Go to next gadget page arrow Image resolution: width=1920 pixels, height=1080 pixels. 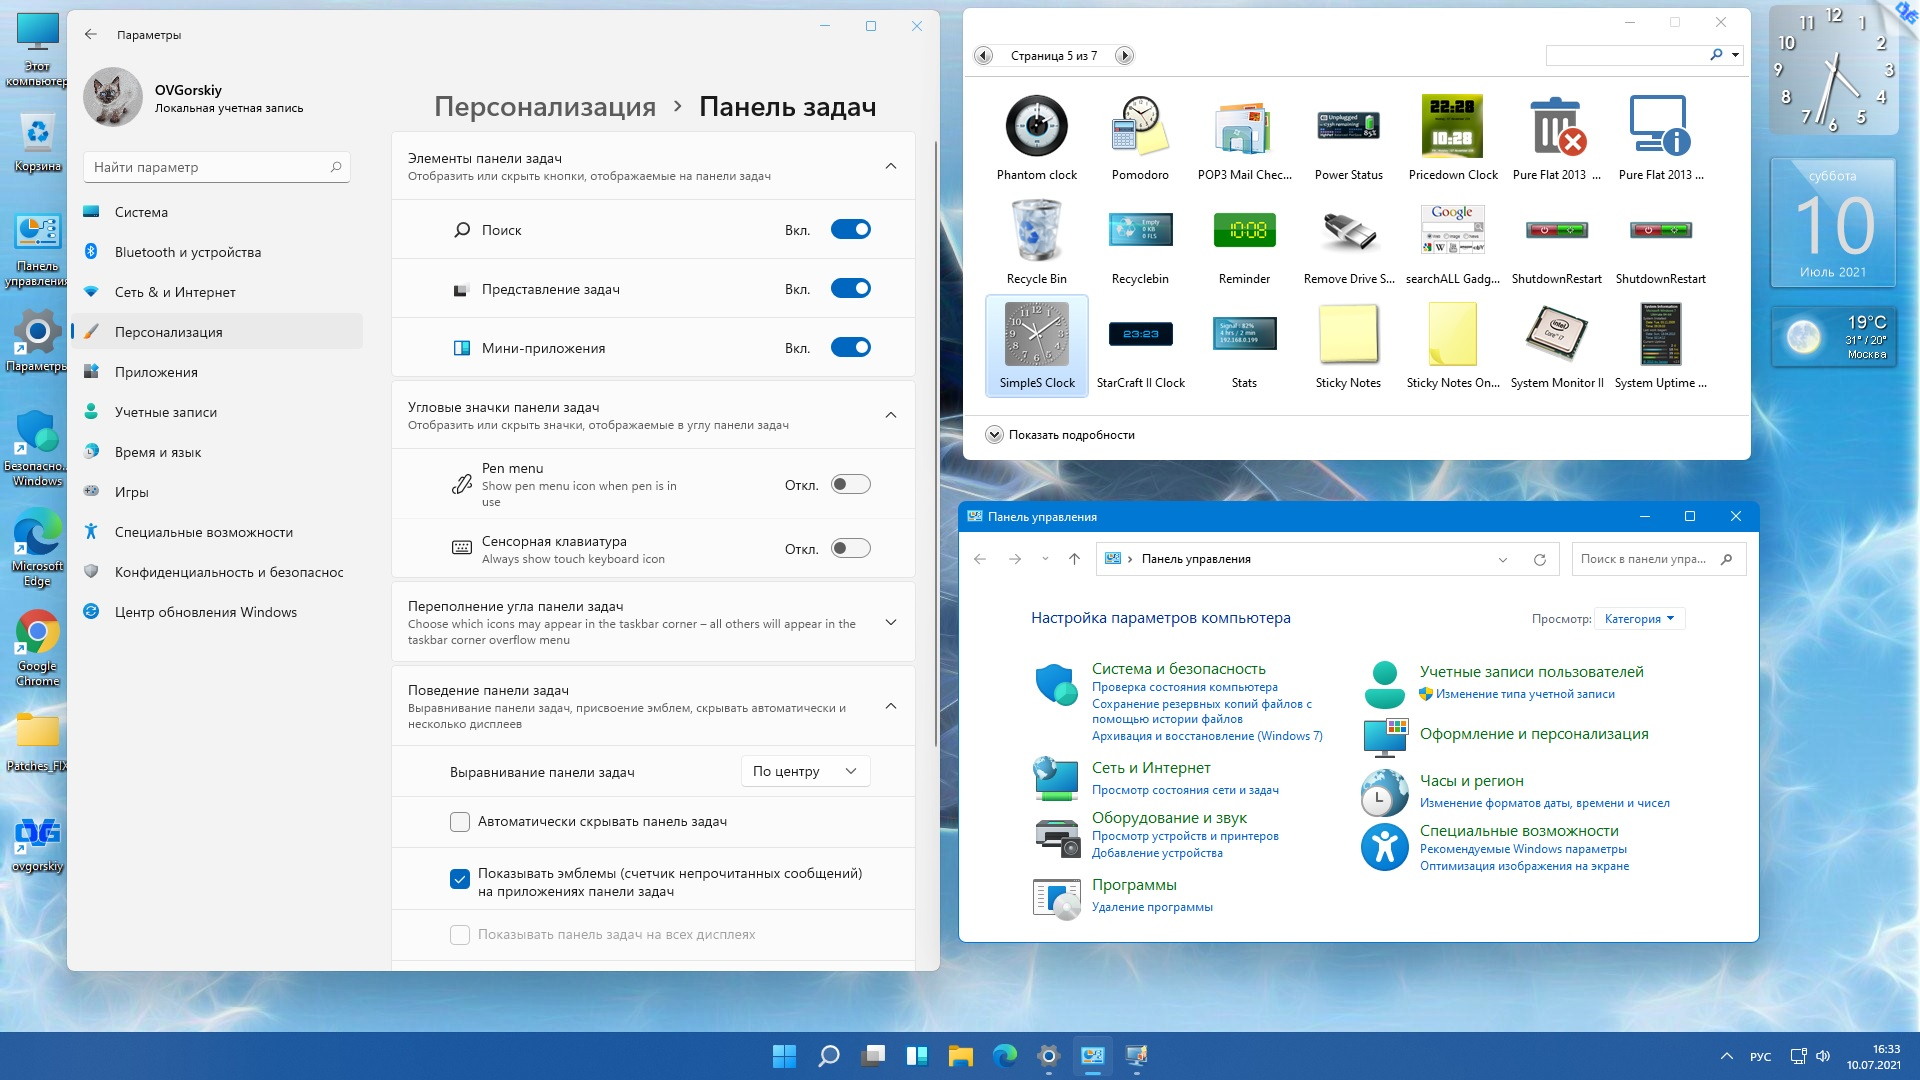point(1124,56)
